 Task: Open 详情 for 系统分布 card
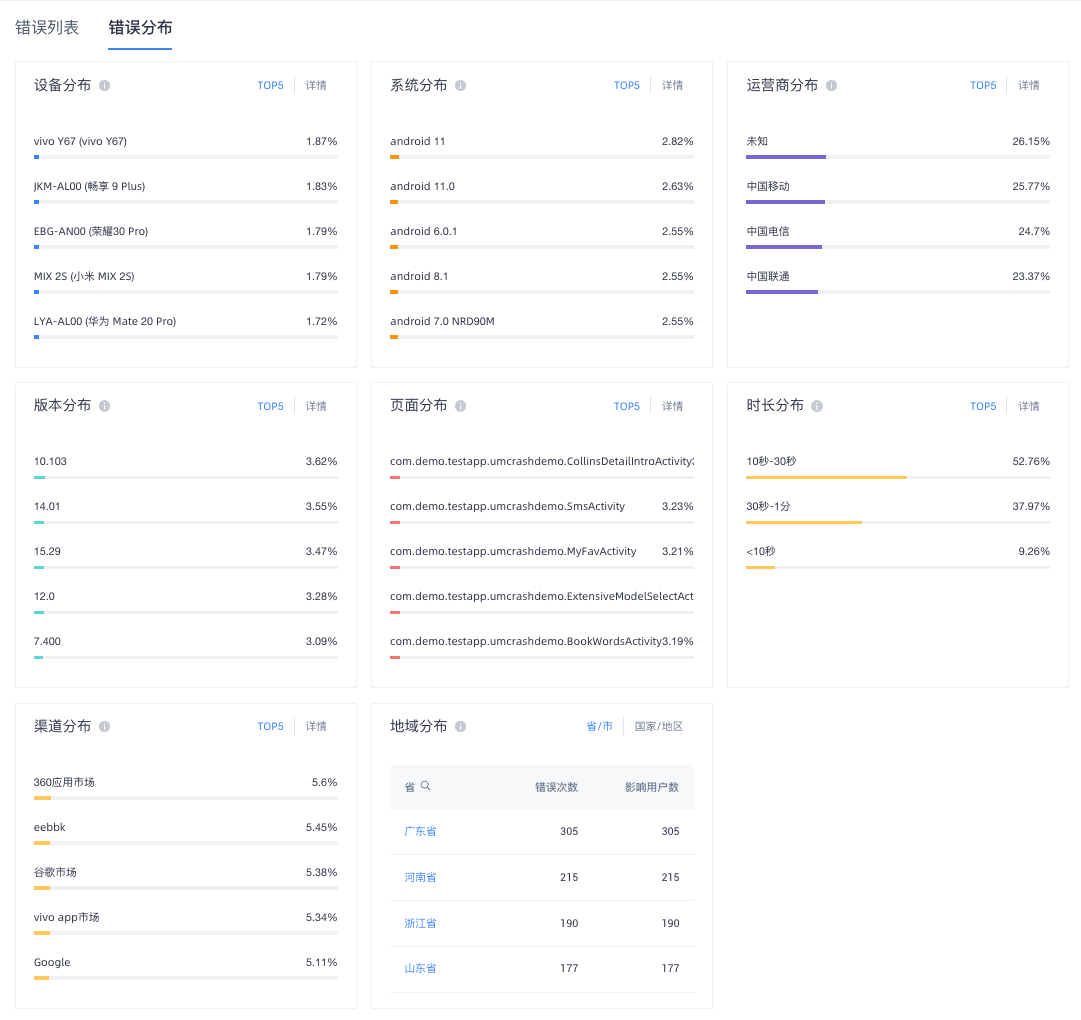pyautogui.click(x=672, y=85)
